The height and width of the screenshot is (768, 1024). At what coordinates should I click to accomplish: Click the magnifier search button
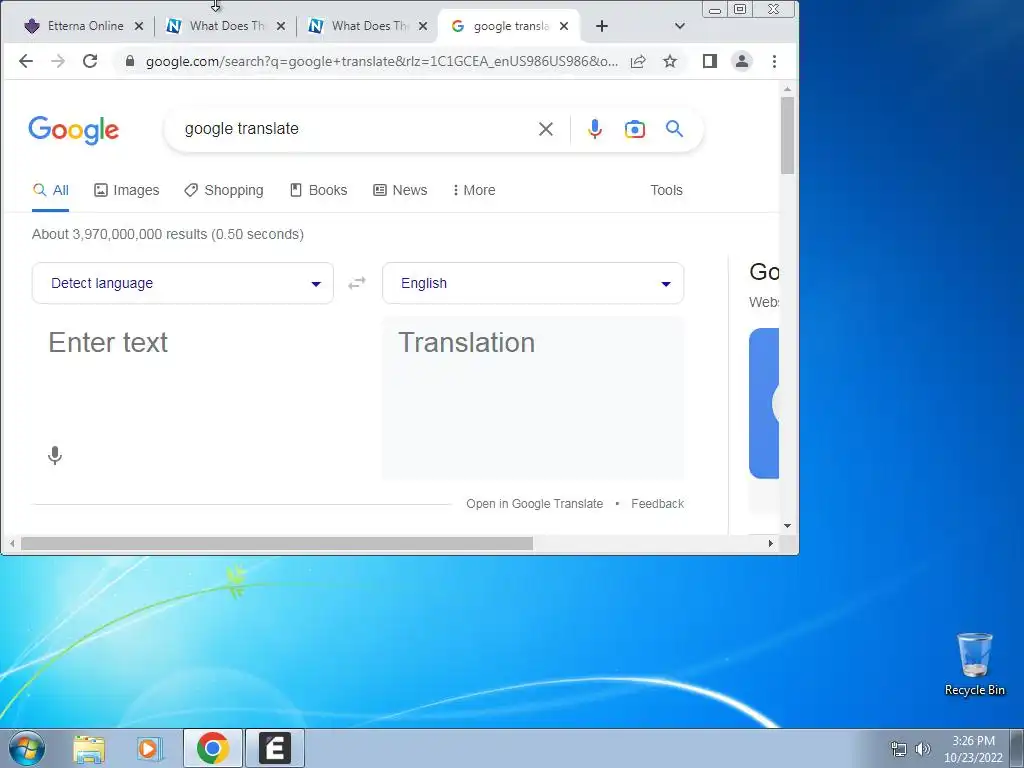pos(675,129)
